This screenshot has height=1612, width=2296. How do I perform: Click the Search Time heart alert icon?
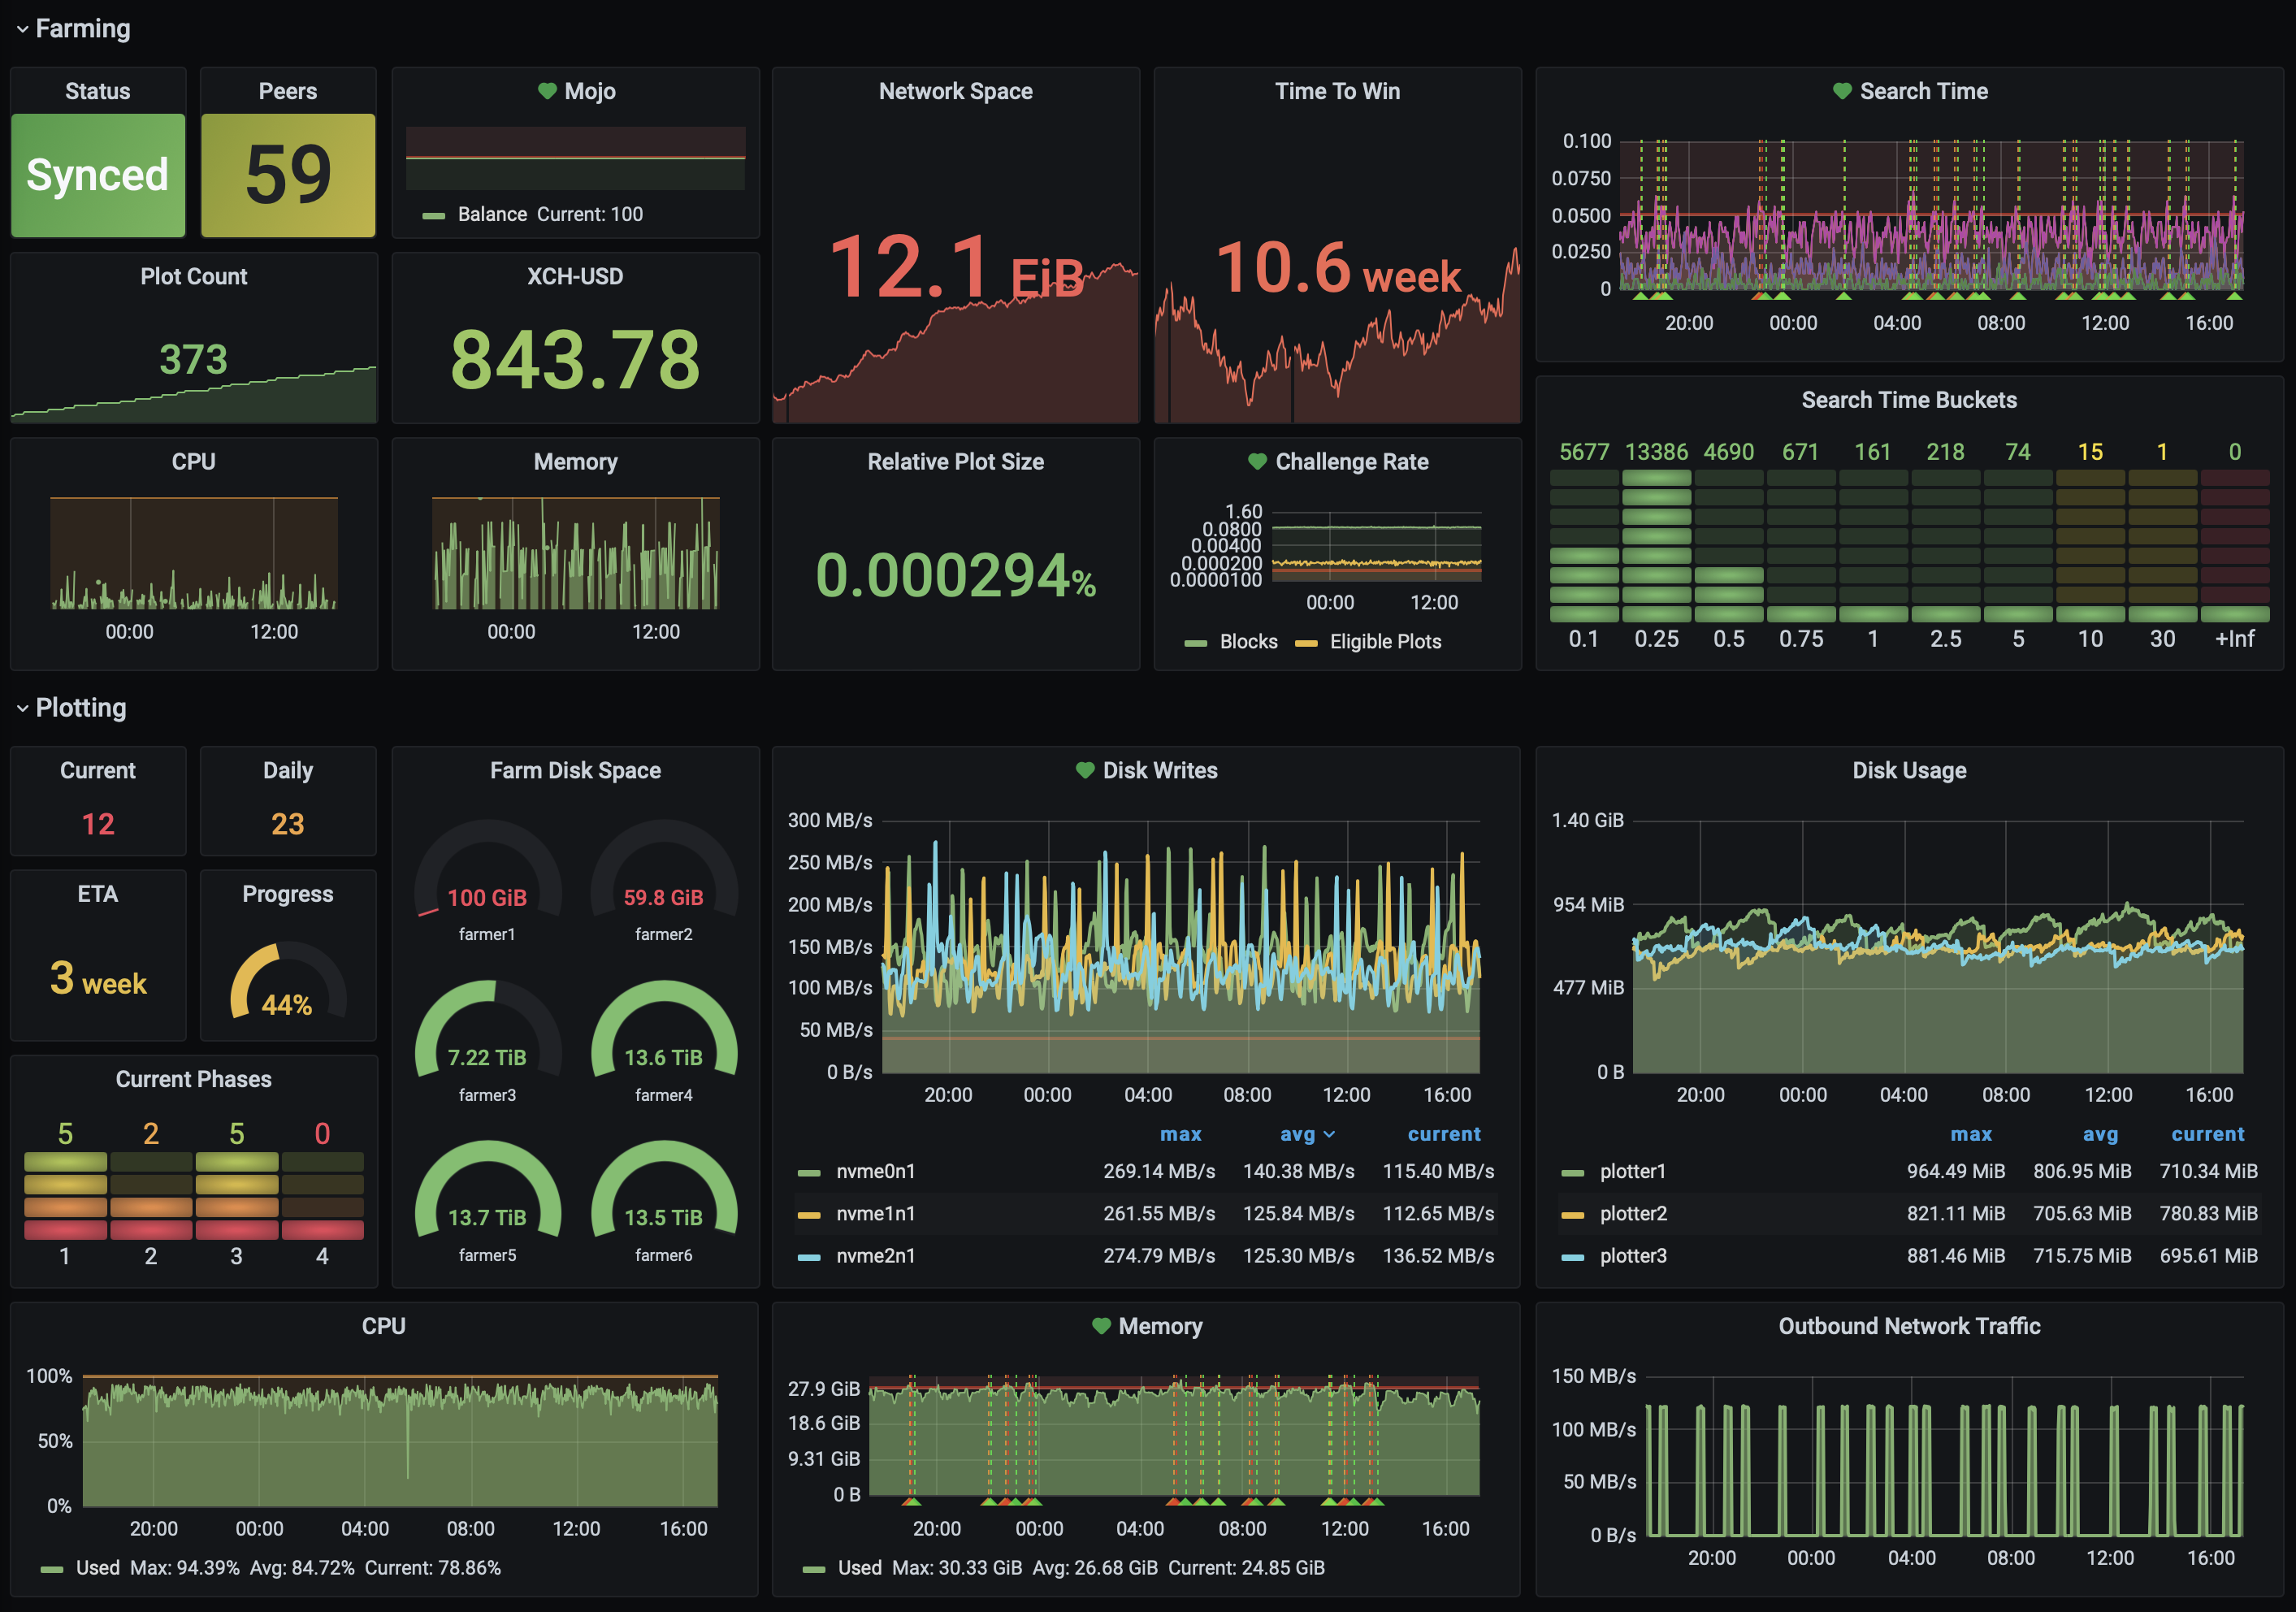pos(1842,91)
